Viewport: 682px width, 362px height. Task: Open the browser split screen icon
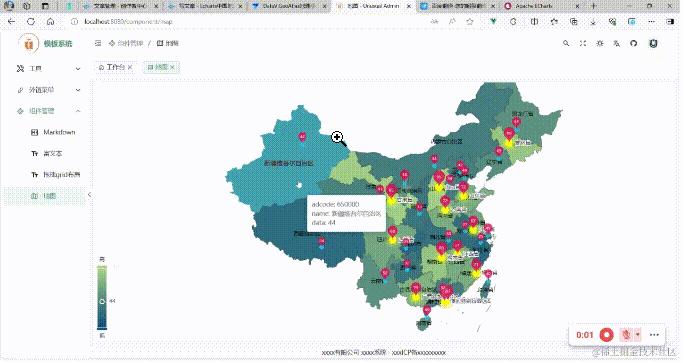click(x=535, y=21)
